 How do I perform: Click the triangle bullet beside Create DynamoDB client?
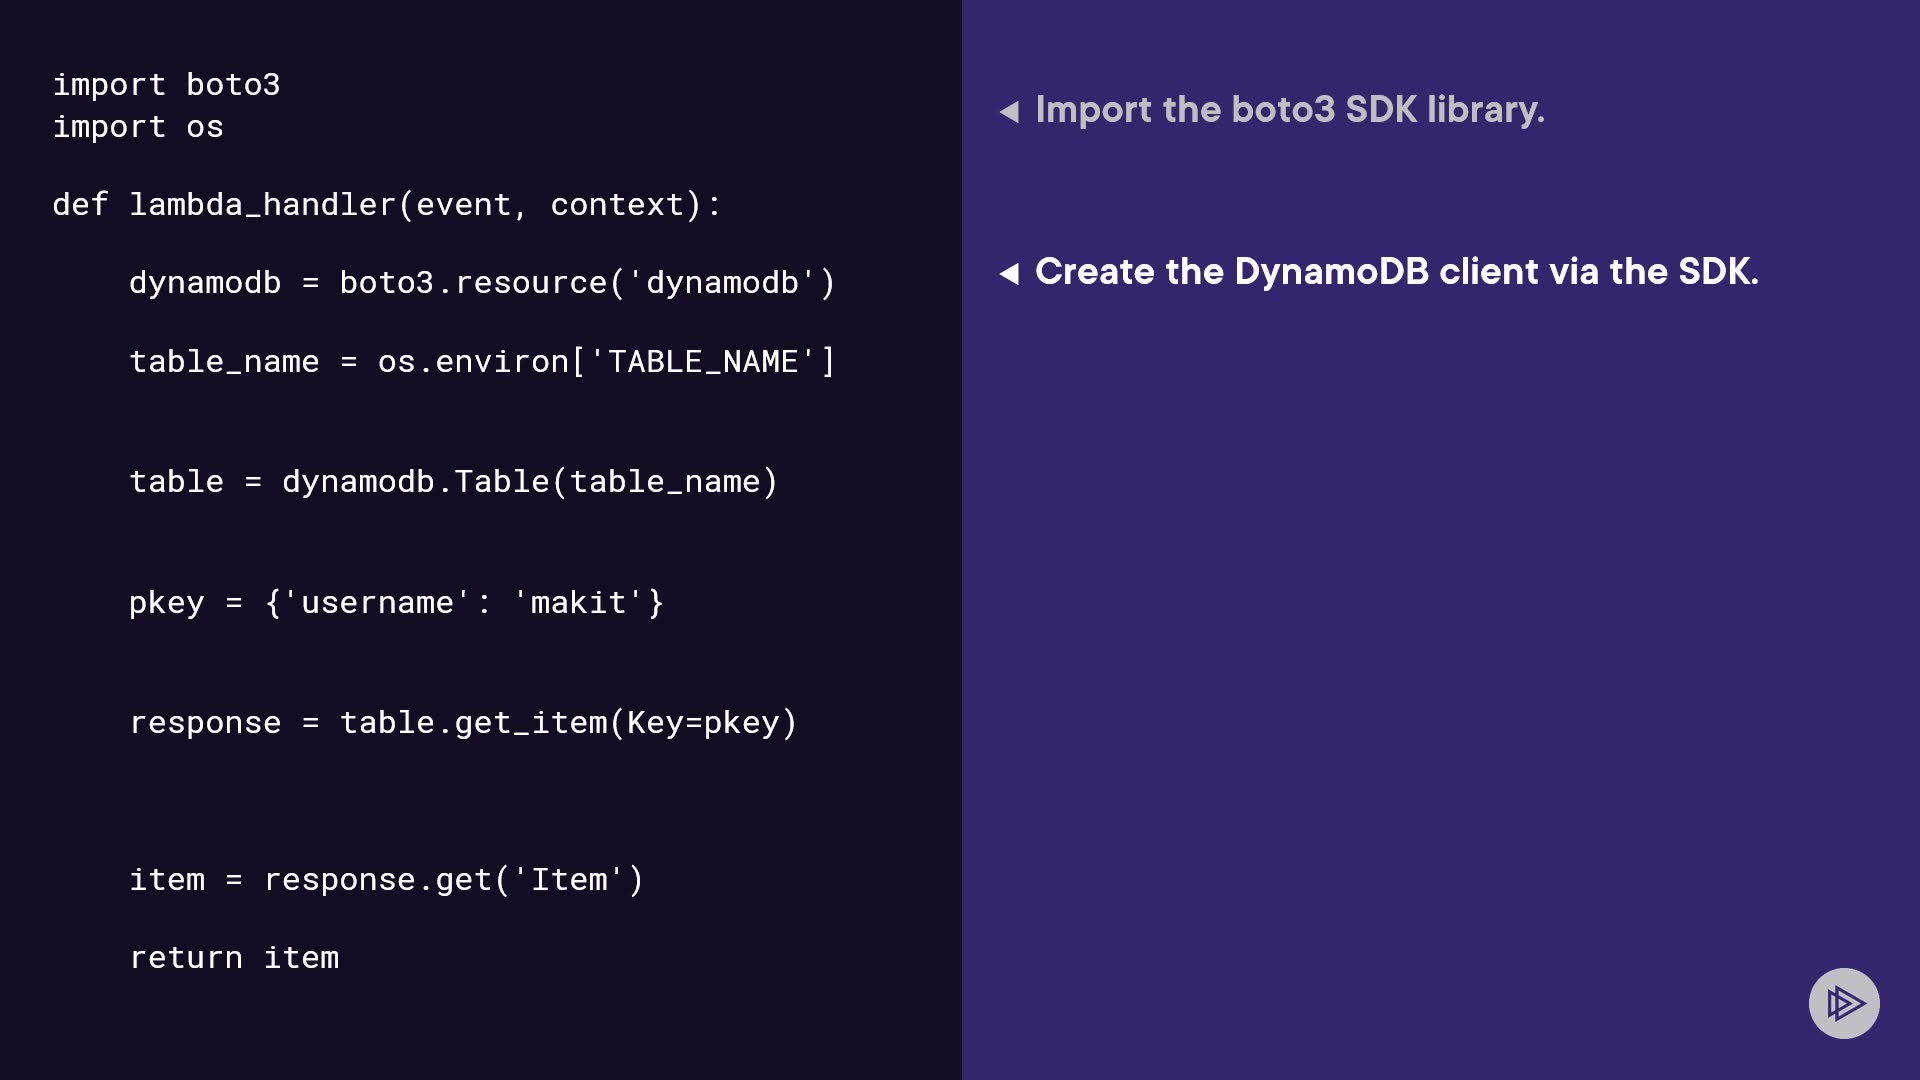coord(1009,273)
